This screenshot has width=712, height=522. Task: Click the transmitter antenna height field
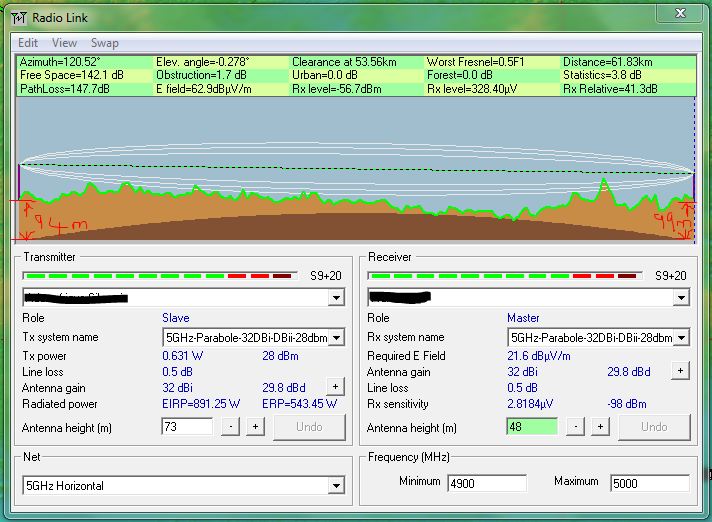coord(187,427)
